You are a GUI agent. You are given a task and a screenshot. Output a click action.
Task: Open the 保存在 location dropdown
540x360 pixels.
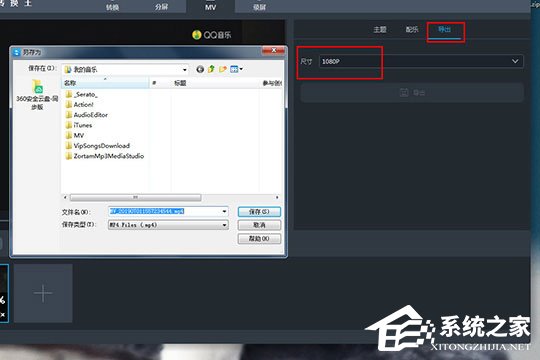(125, 69)
